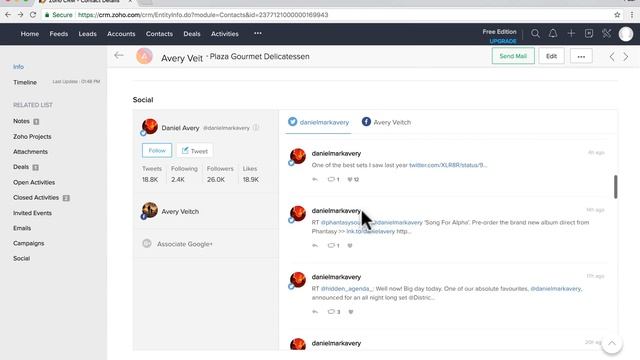Go back with the left arrow

point(119,56)
